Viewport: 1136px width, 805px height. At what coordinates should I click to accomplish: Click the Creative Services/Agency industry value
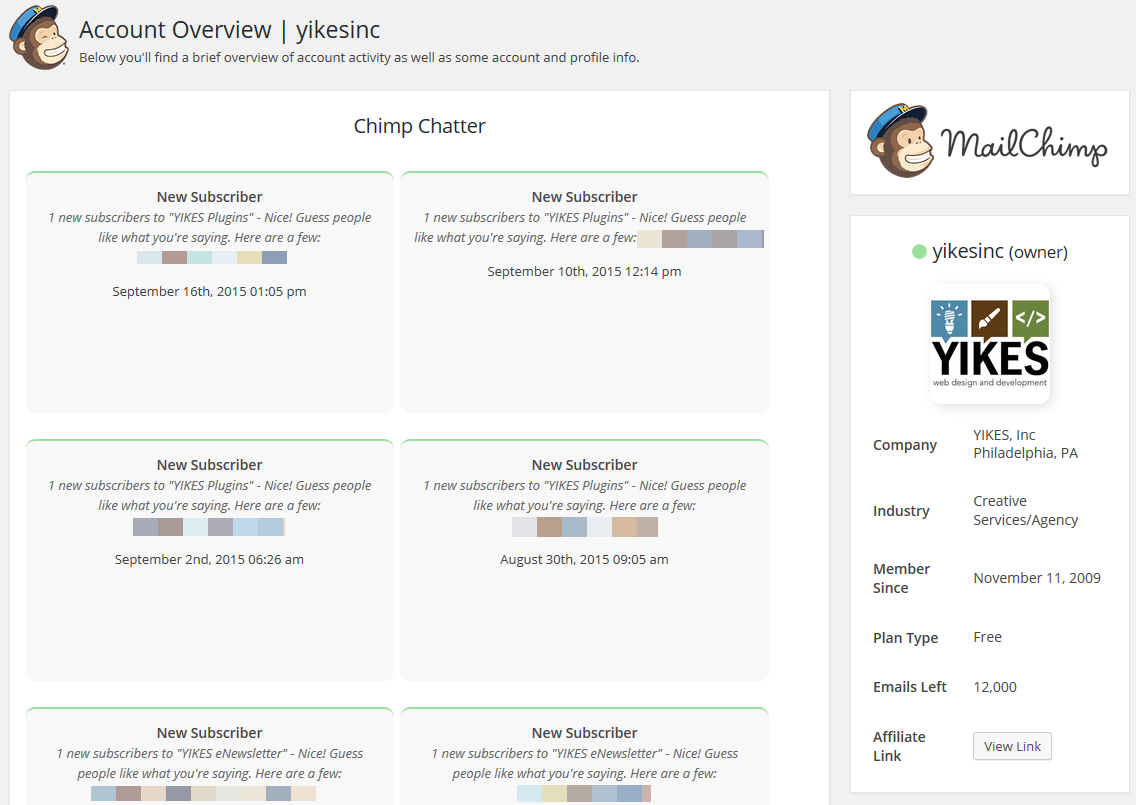click(x=1025, y=510)
